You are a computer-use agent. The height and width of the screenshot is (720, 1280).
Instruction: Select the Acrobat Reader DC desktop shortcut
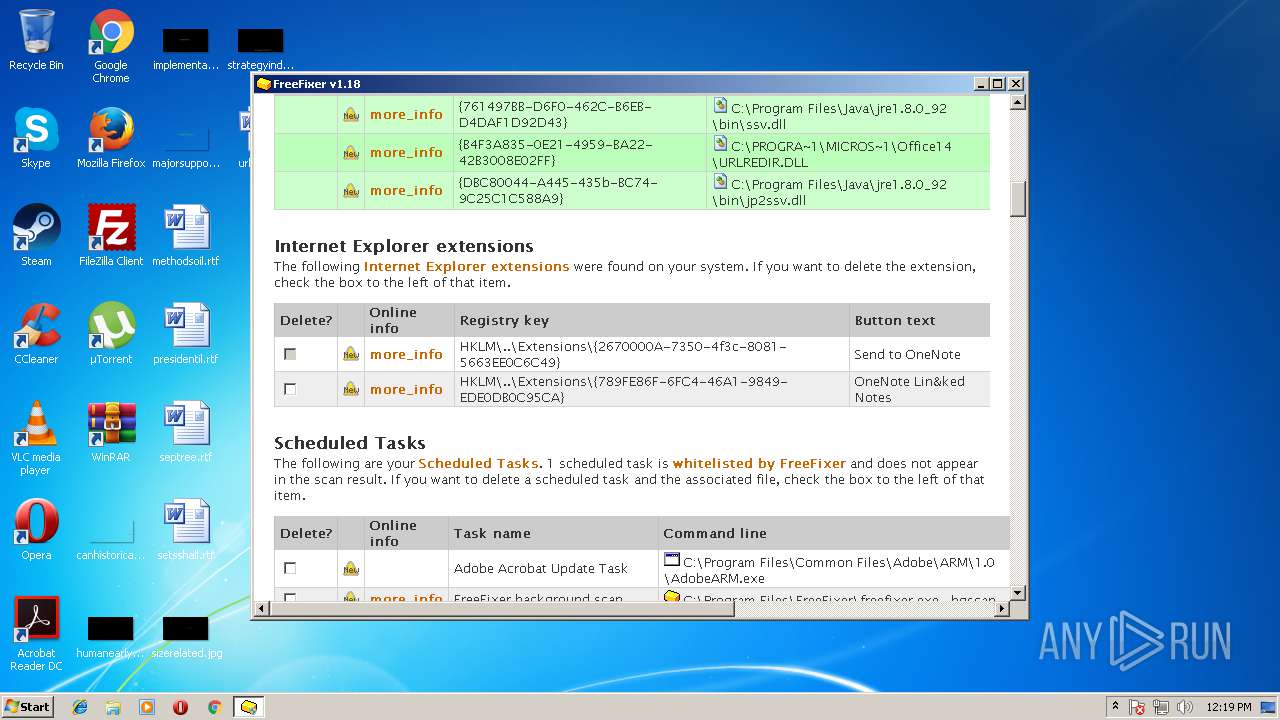(36, 635)
